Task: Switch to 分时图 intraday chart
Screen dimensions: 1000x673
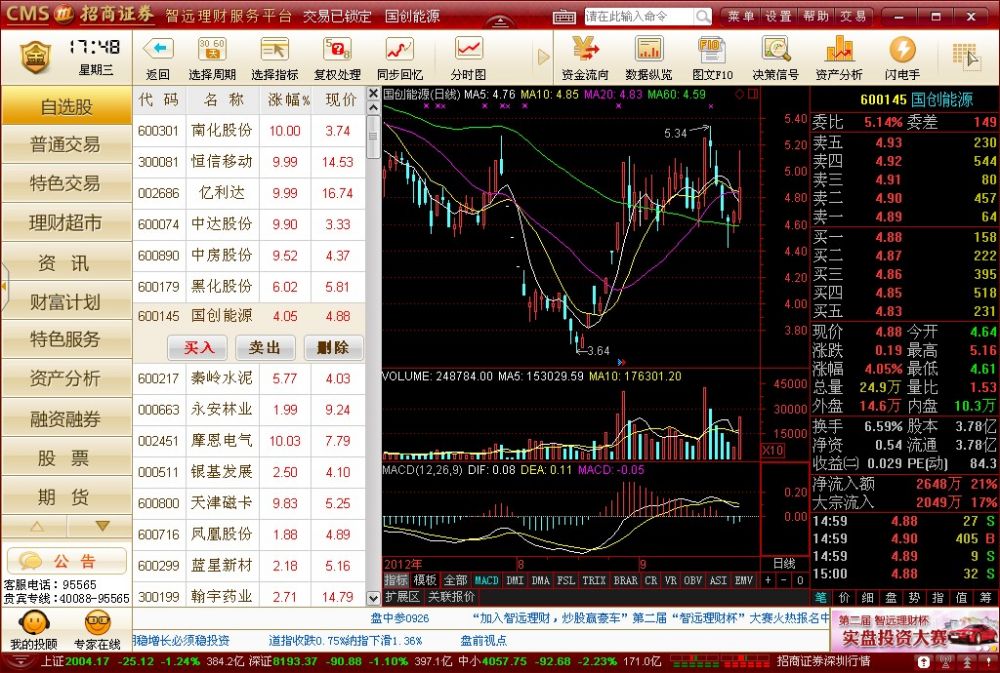Action: tap(468, 58)
